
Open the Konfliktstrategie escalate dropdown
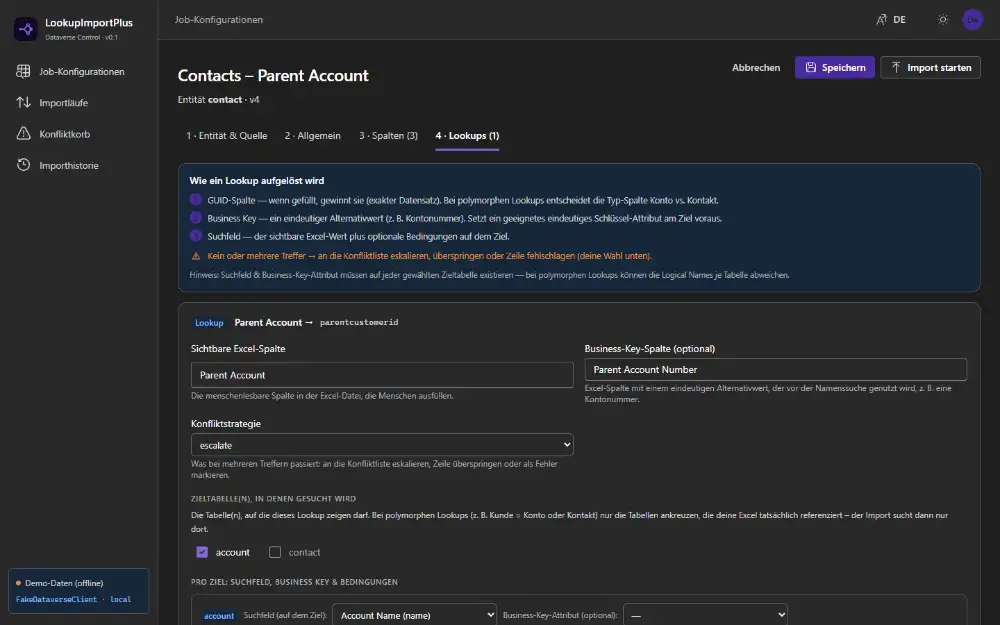coord(382,445)
